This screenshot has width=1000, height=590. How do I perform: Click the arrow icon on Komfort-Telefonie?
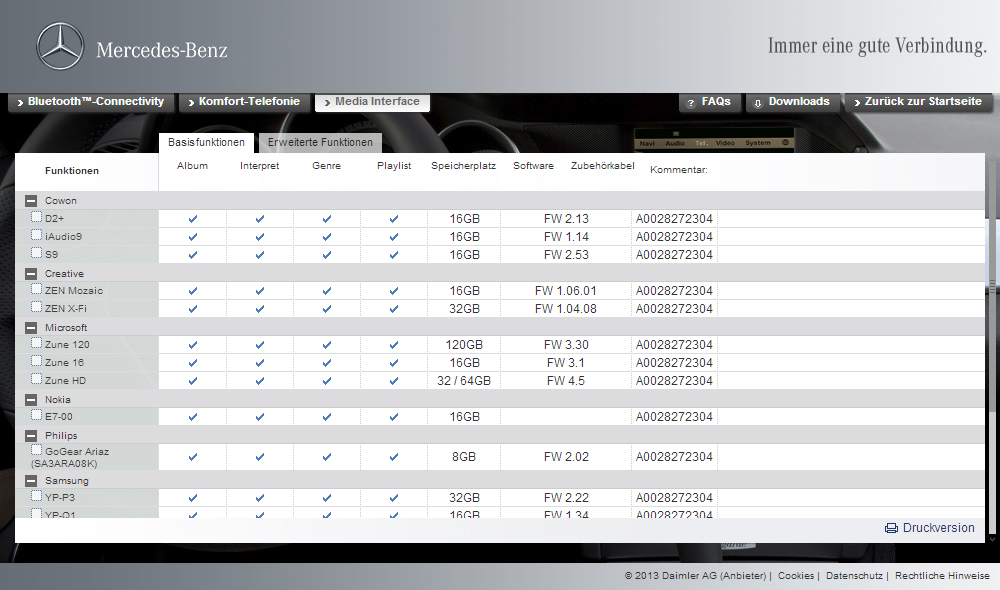pos(190,102)
